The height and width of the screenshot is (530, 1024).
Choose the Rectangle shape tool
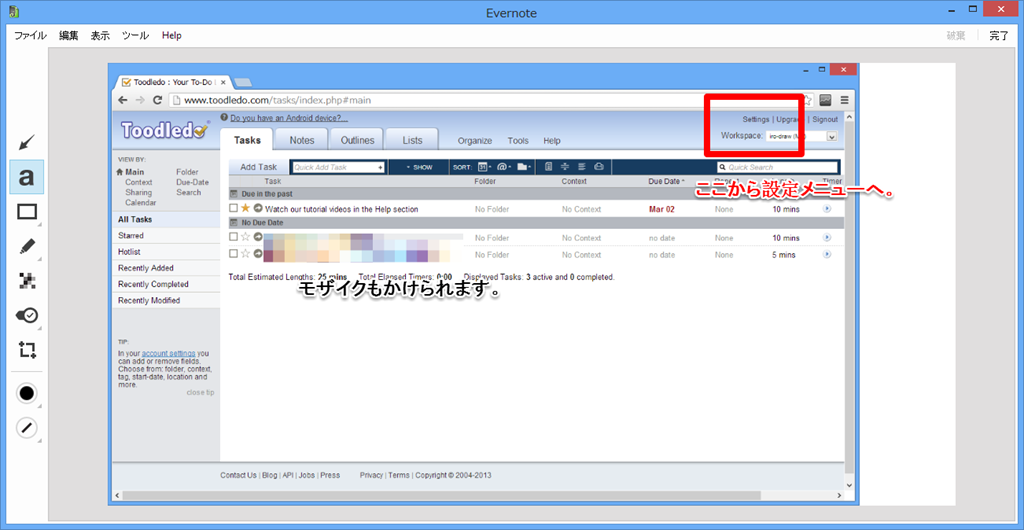27,211
